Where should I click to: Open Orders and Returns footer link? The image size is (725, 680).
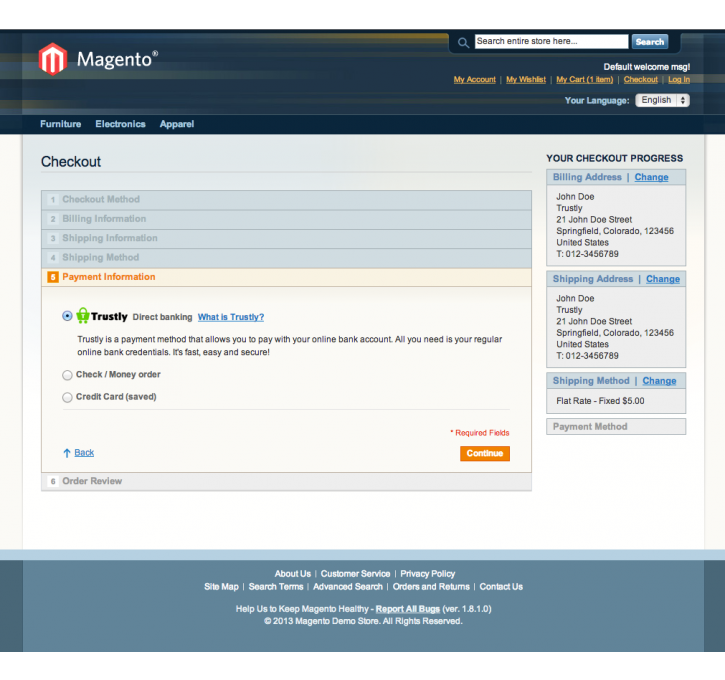[x=431, y=587]
